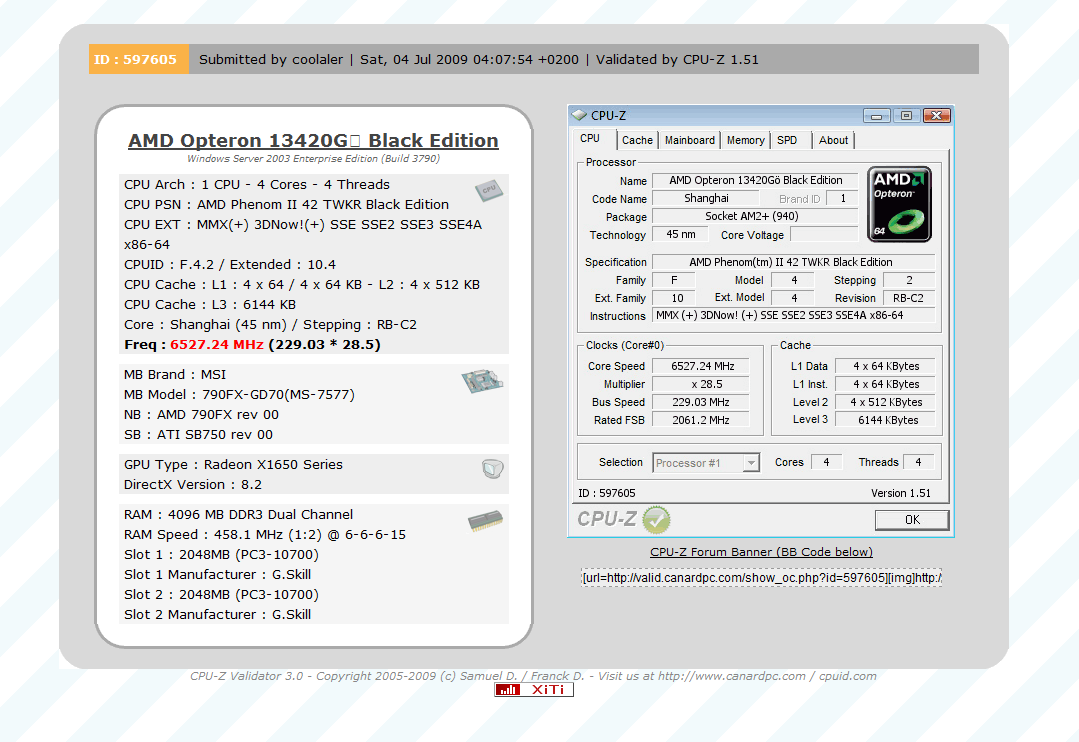Click the L1 Inst. cache value

[886, 384]
